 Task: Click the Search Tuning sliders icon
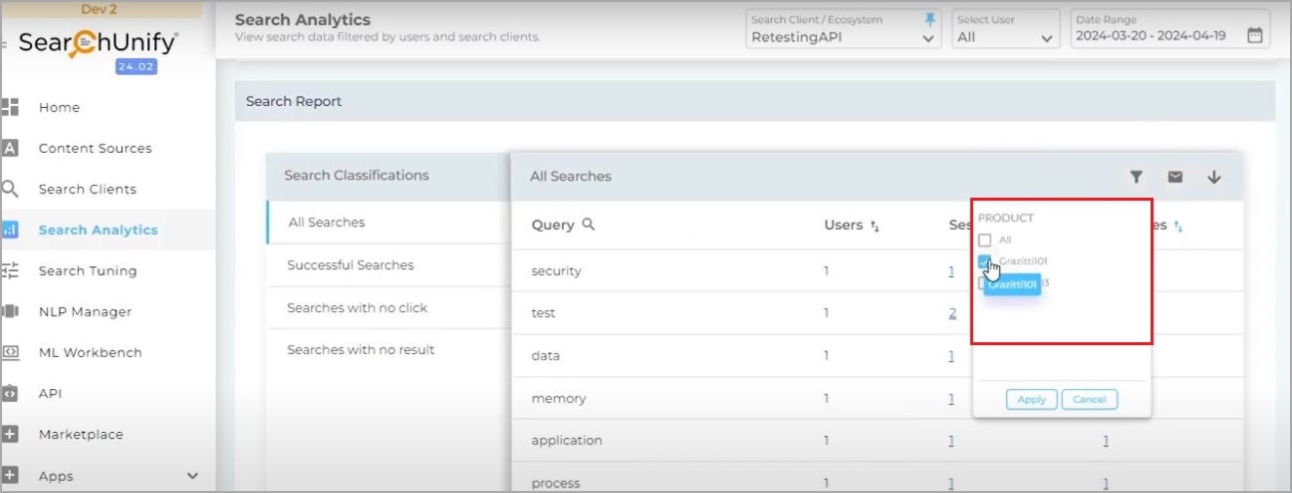click(x=11, y=270)
